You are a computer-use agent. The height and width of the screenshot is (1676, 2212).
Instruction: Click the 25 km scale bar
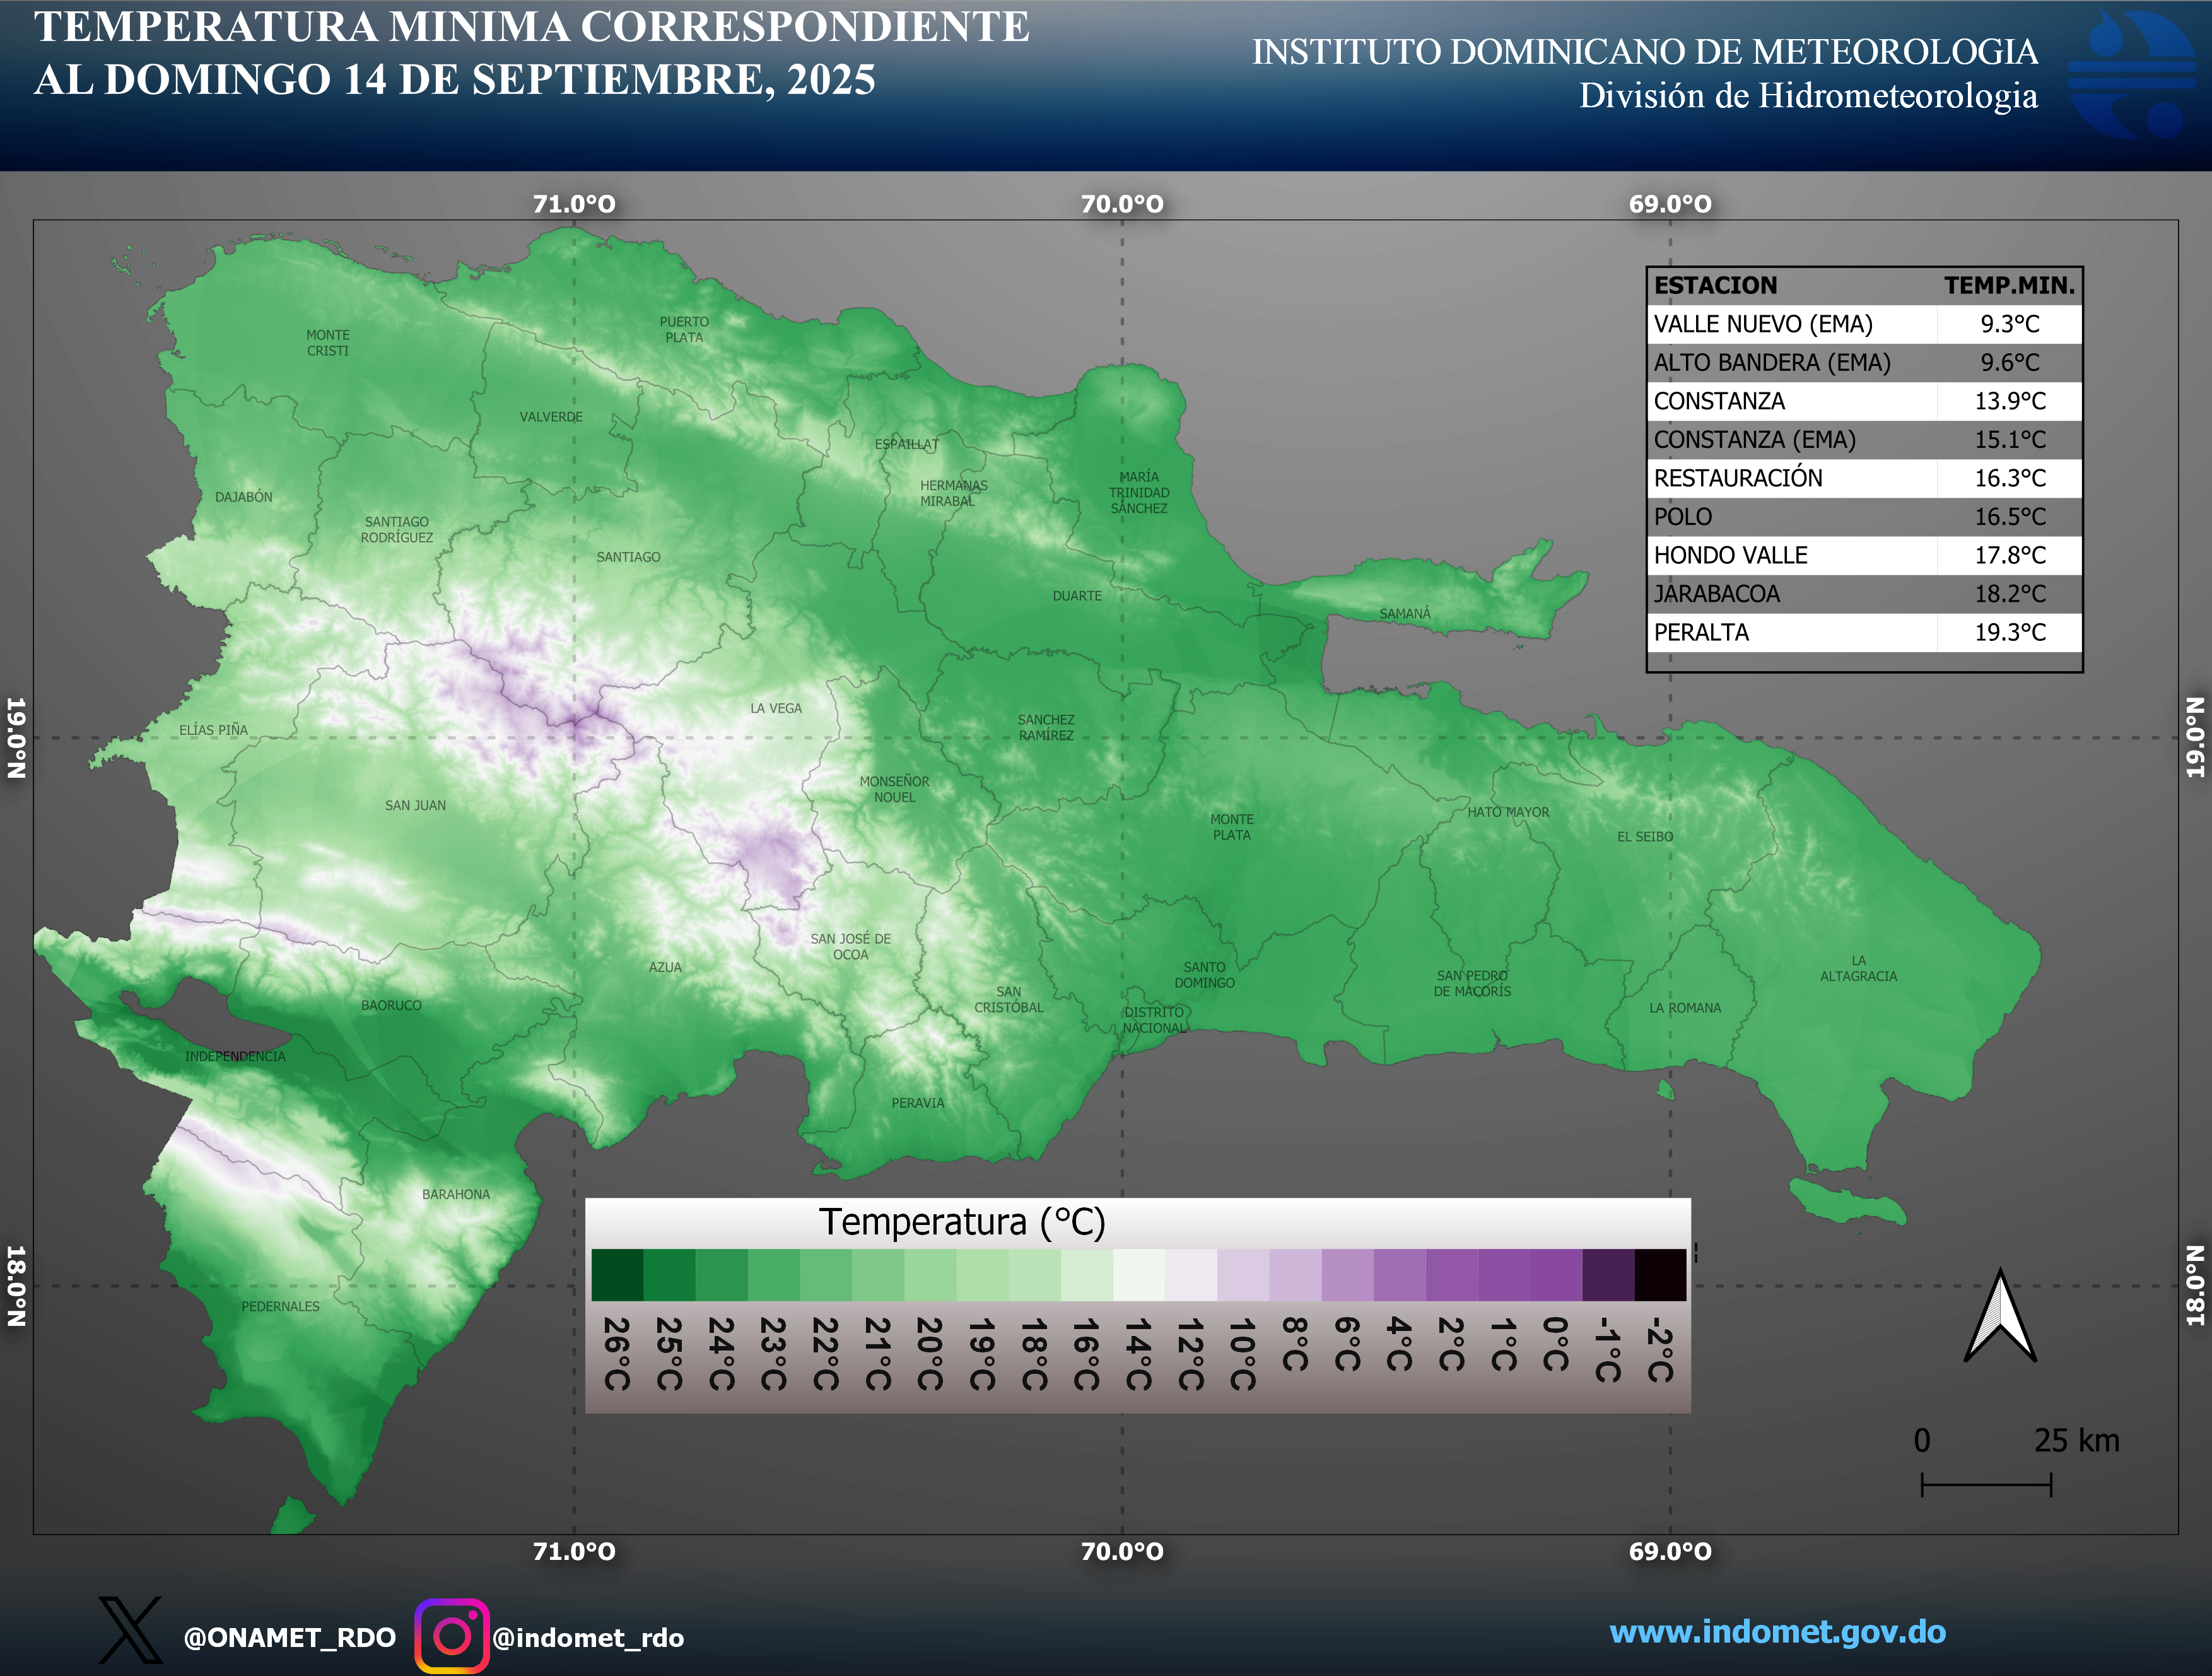coord(1986,1484)
